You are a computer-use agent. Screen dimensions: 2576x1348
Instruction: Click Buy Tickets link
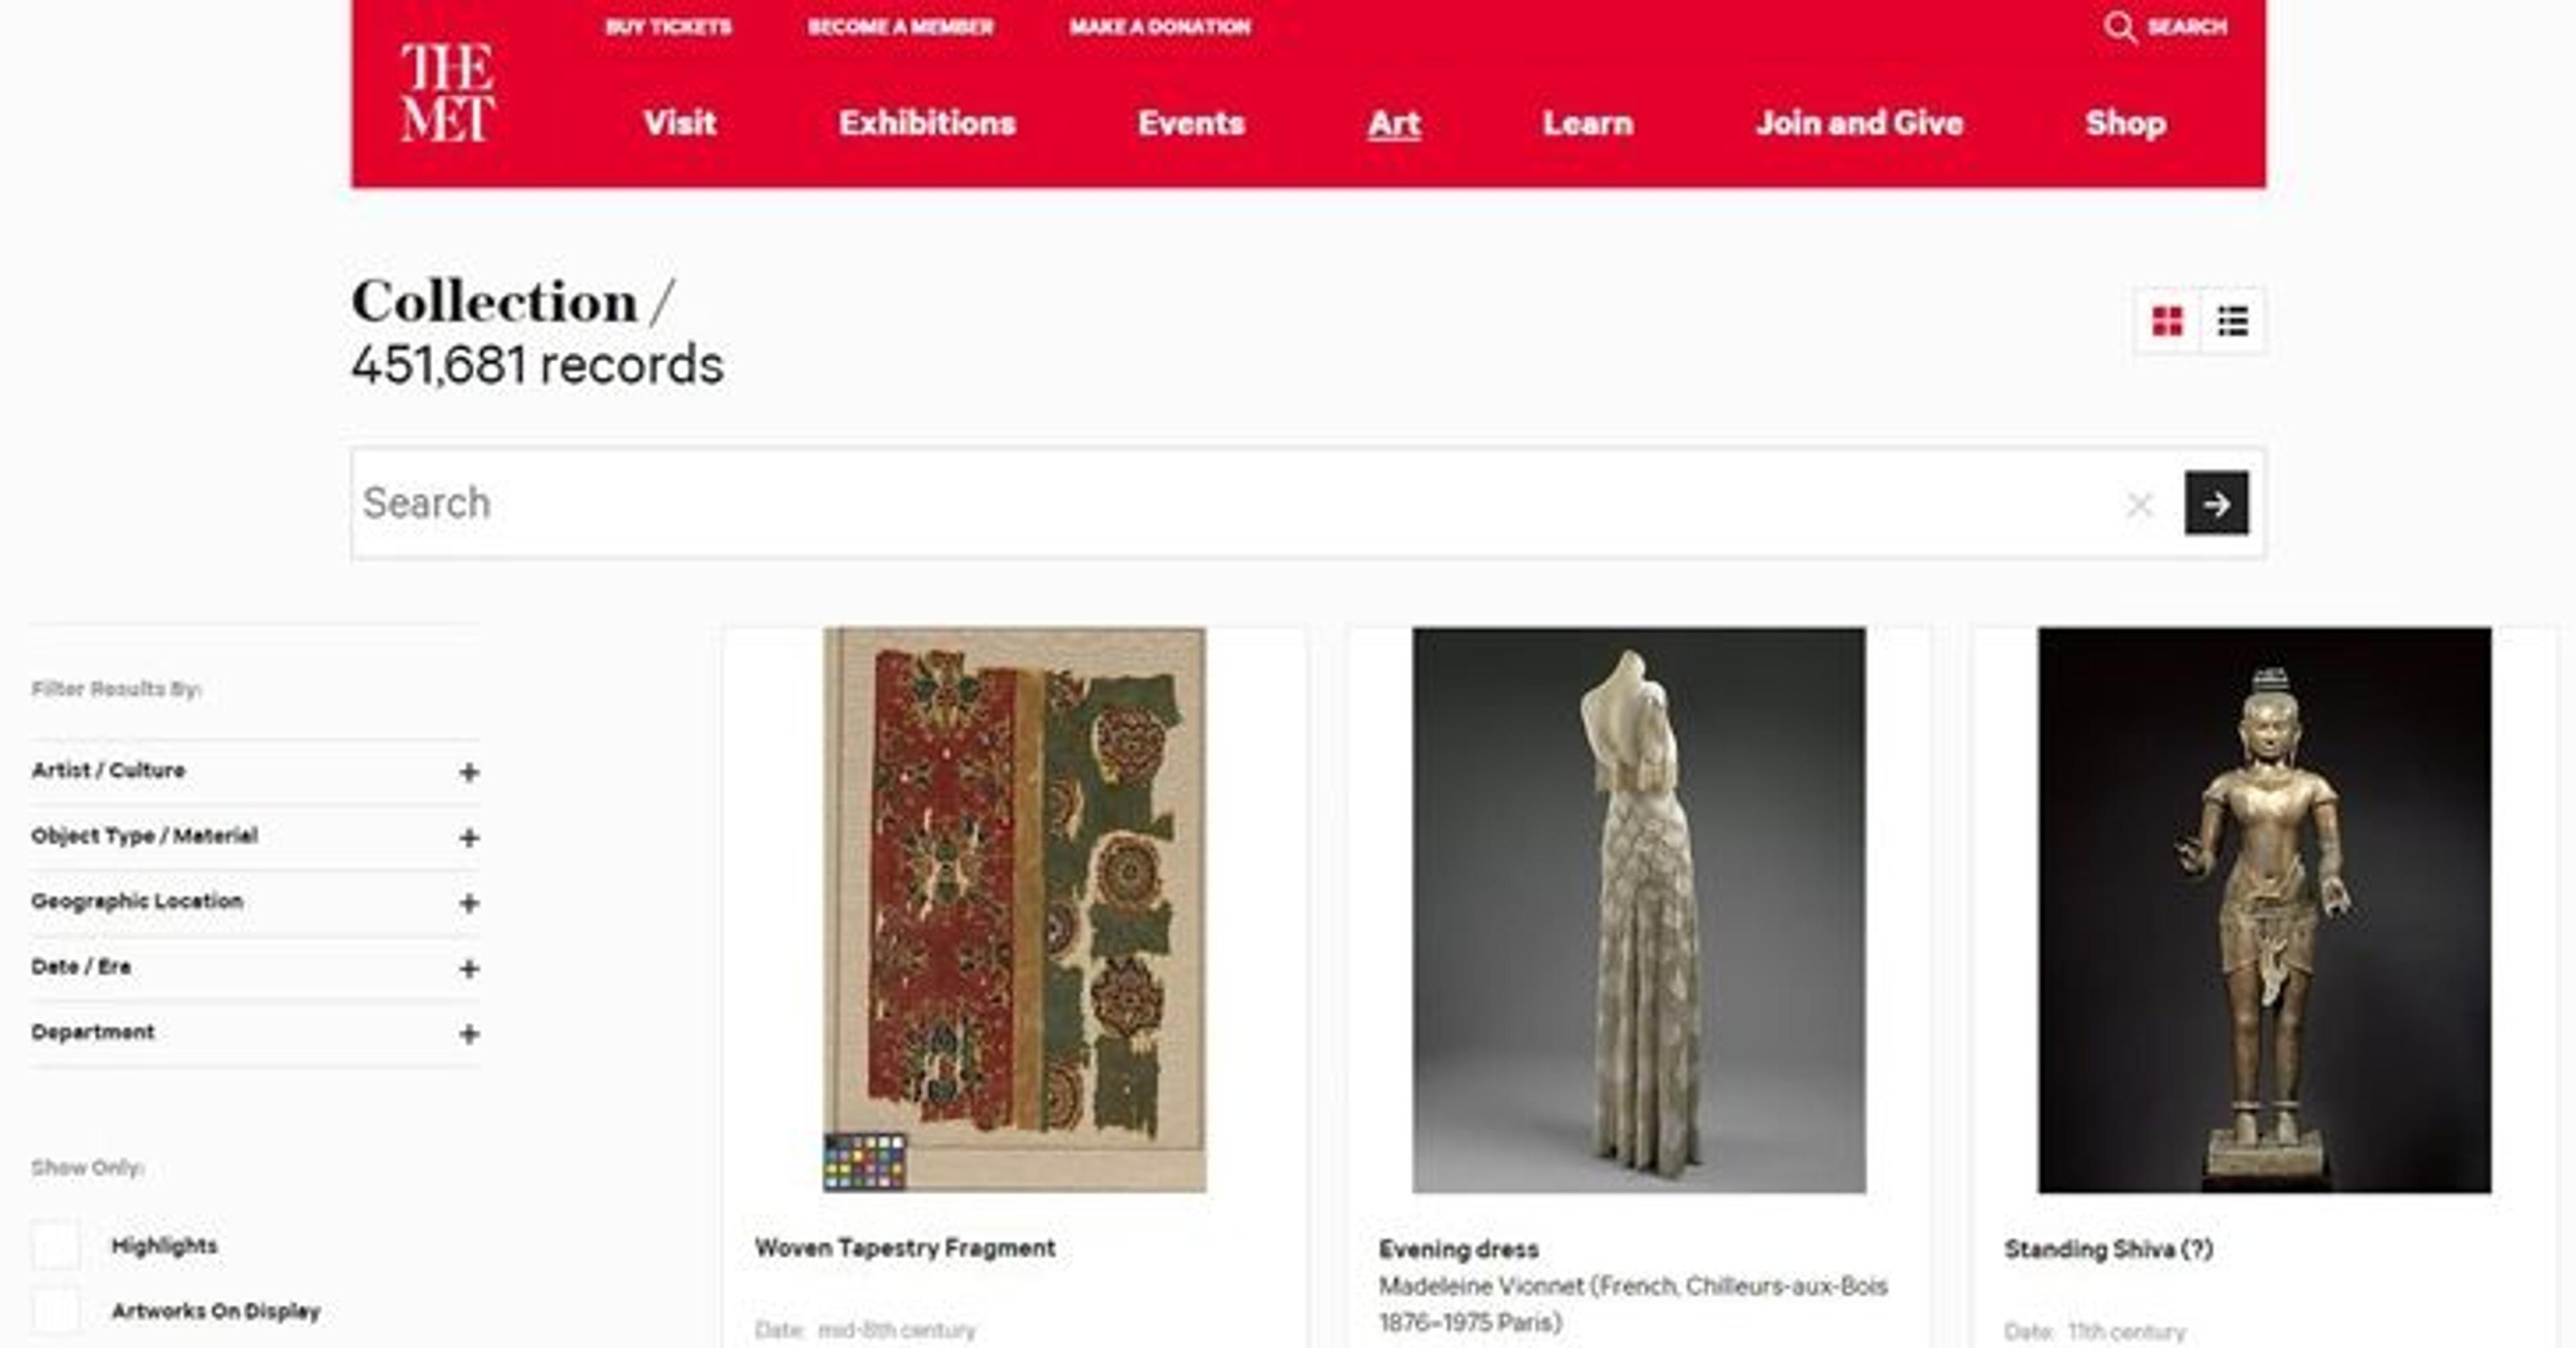pos(668,27)
